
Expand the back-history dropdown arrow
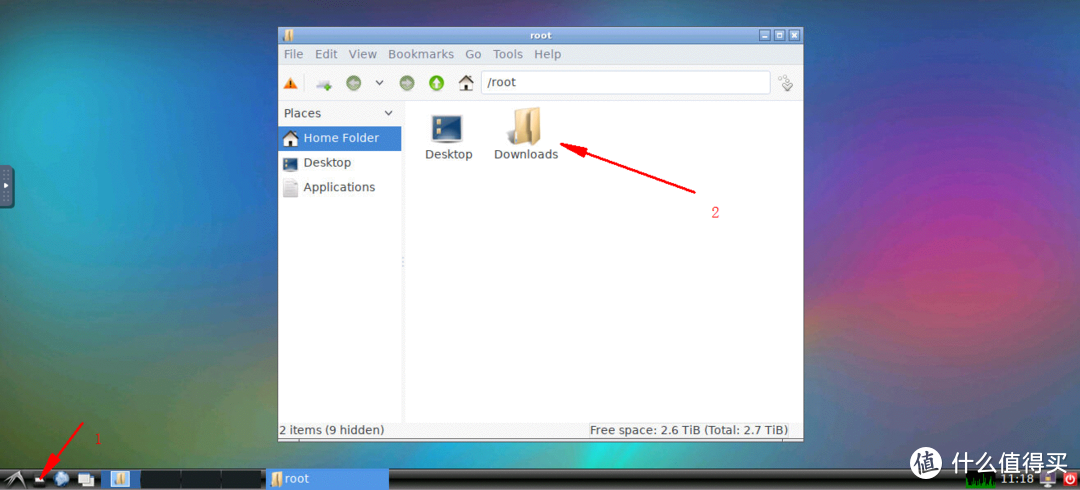pos(379,83)
